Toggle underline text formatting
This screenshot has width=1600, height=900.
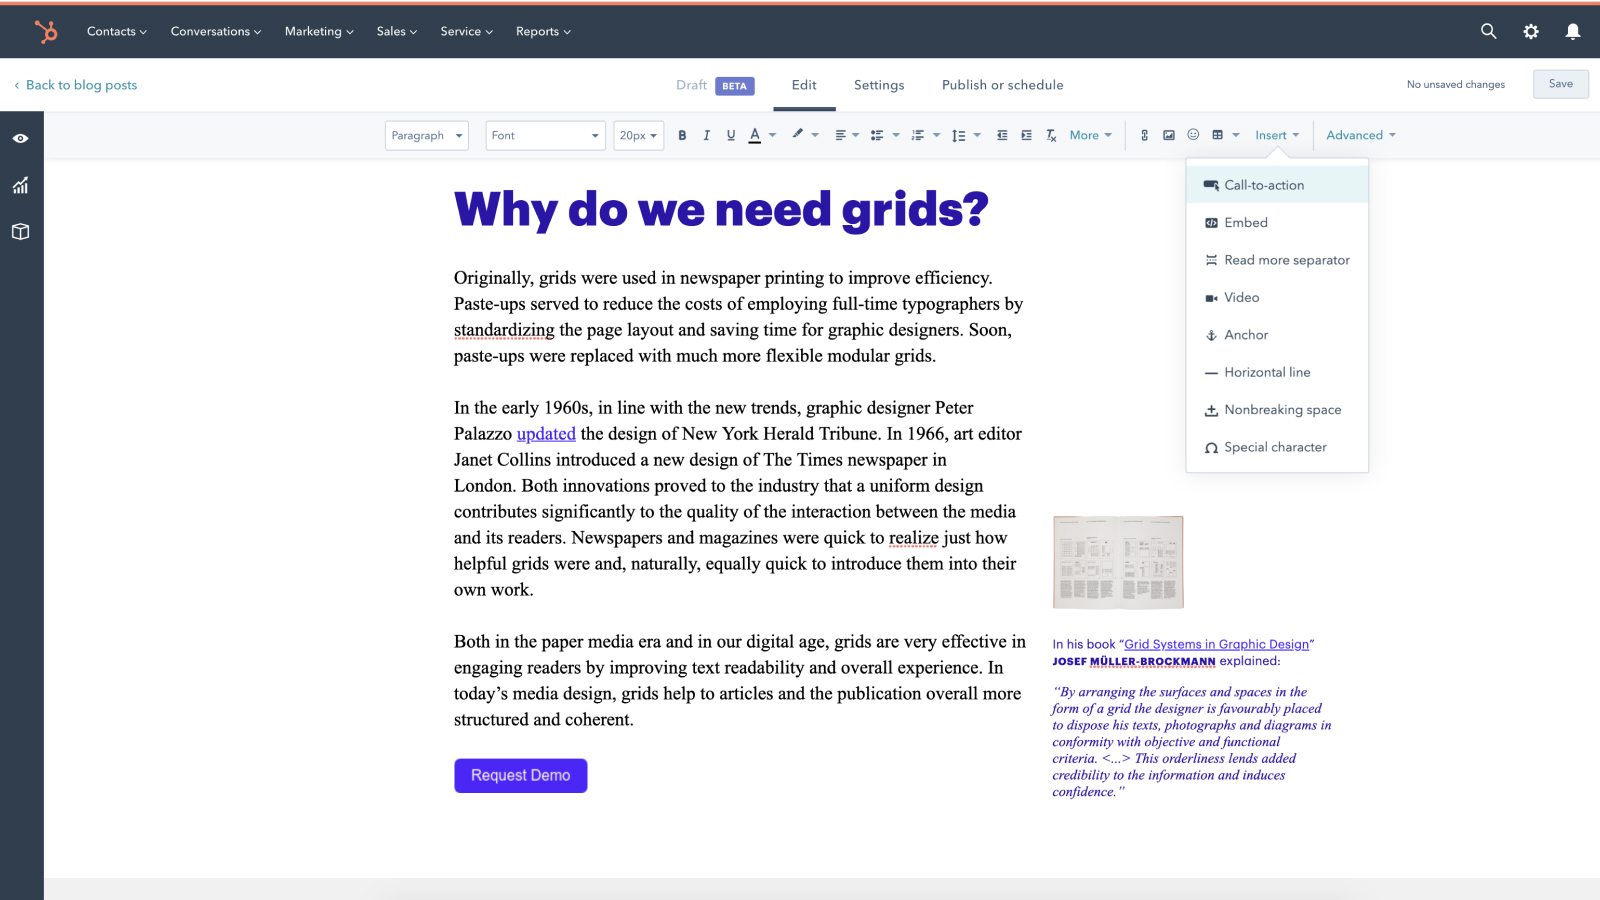coord(731,136)
